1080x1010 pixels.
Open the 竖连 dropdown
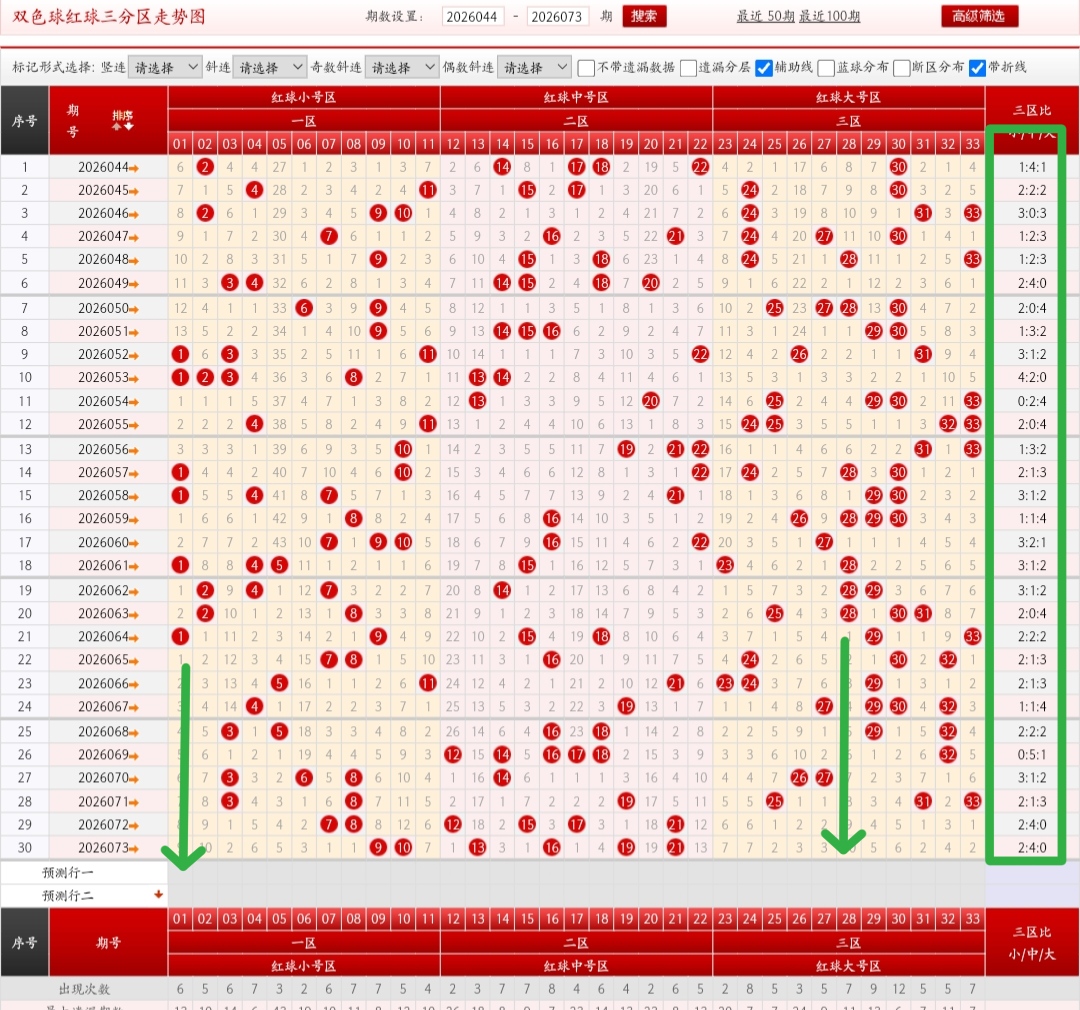point(165,67)
